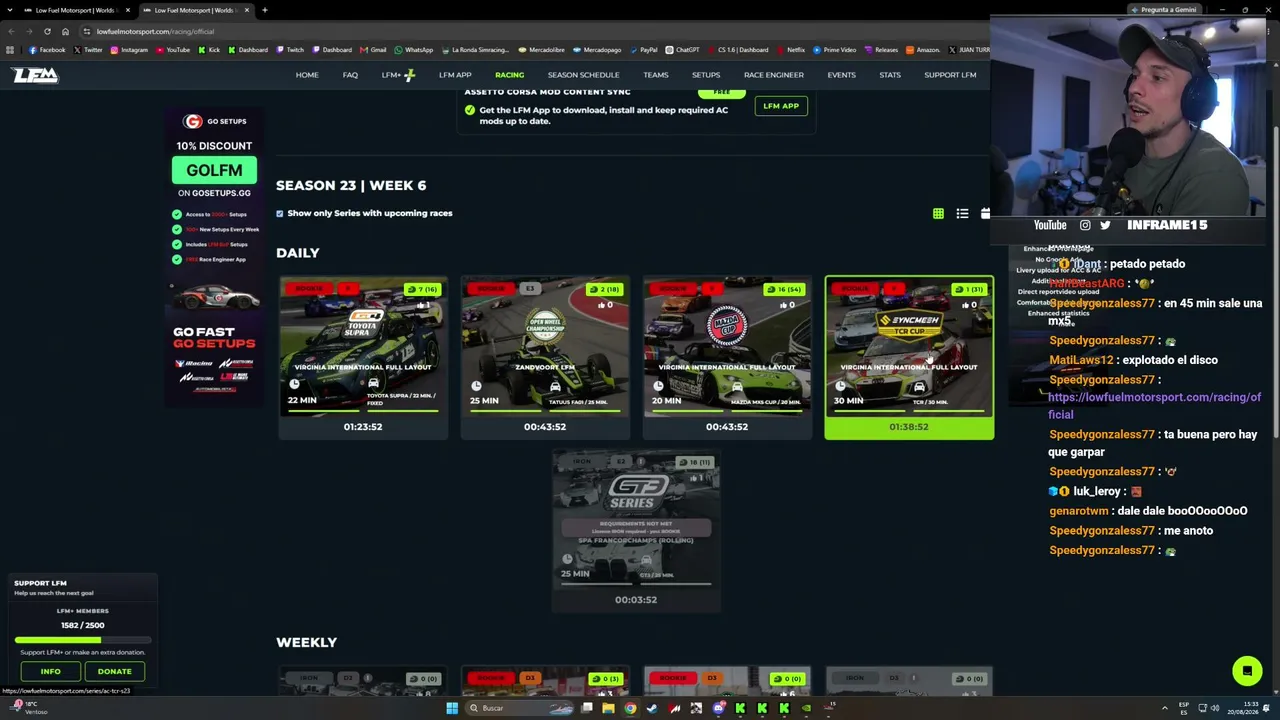1280x720 pixels.
Task: Open the Netflix bookmark
Action: click(x=791, y=50)
